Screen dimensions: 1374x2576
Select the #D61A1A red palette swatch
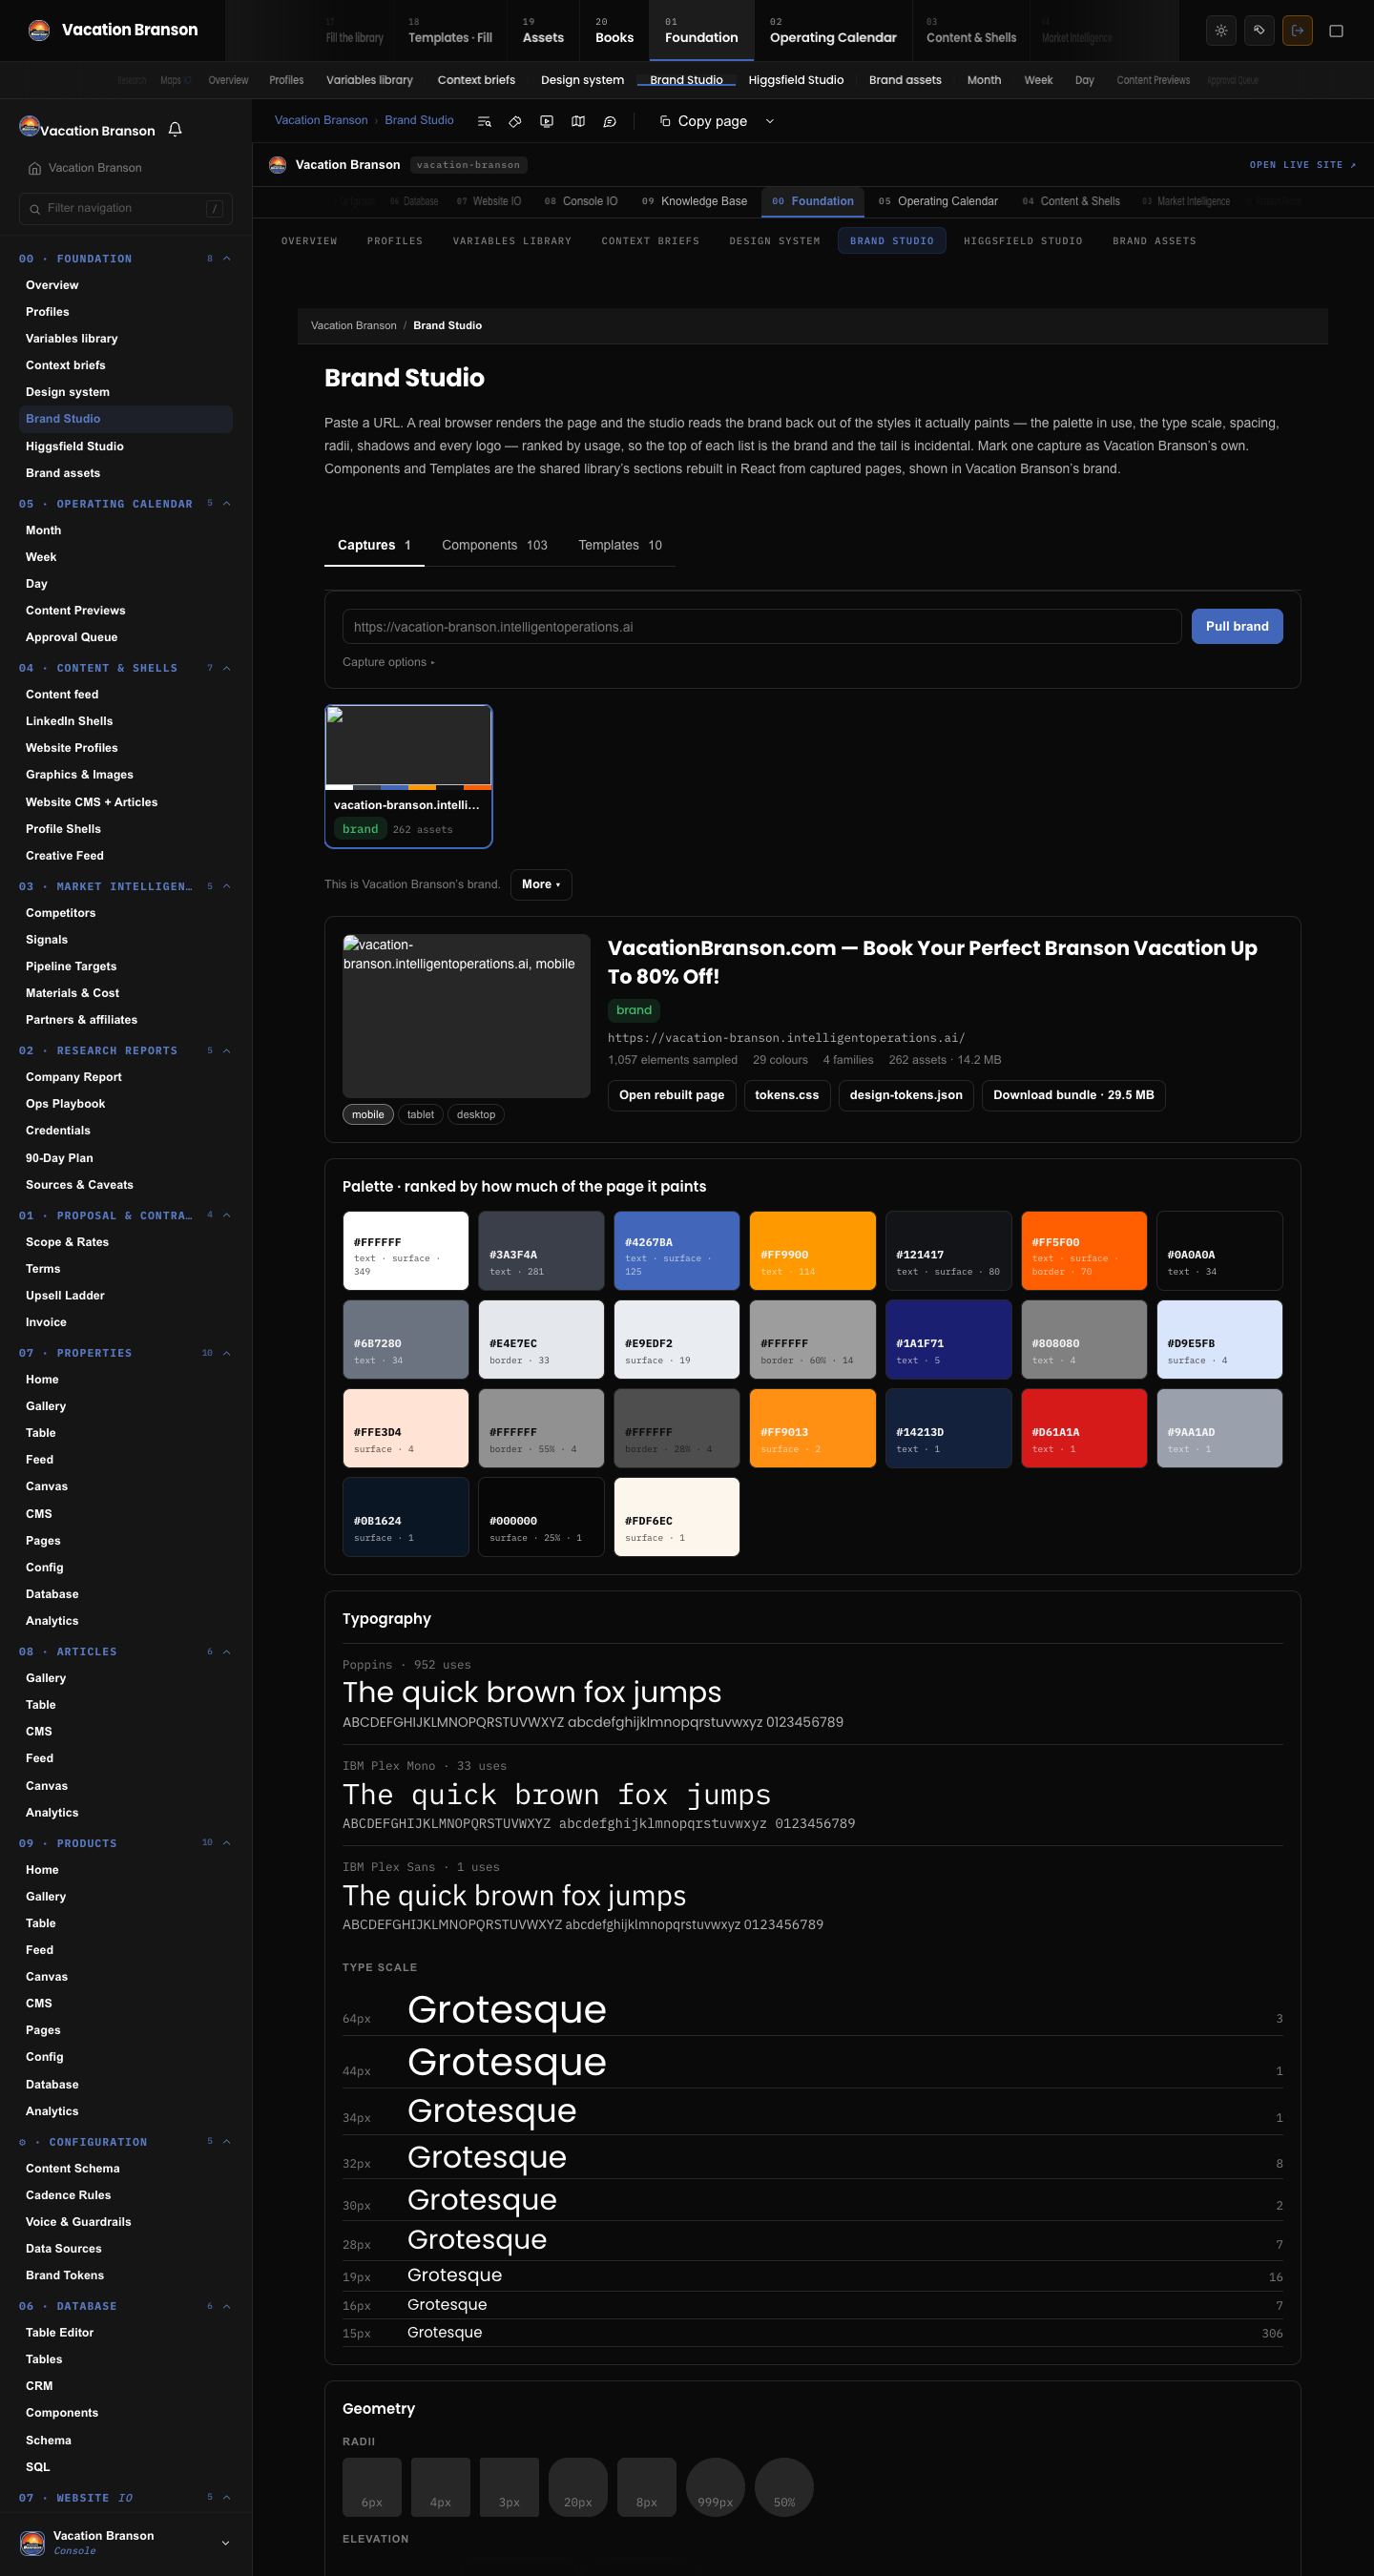pos(1084,1428)
